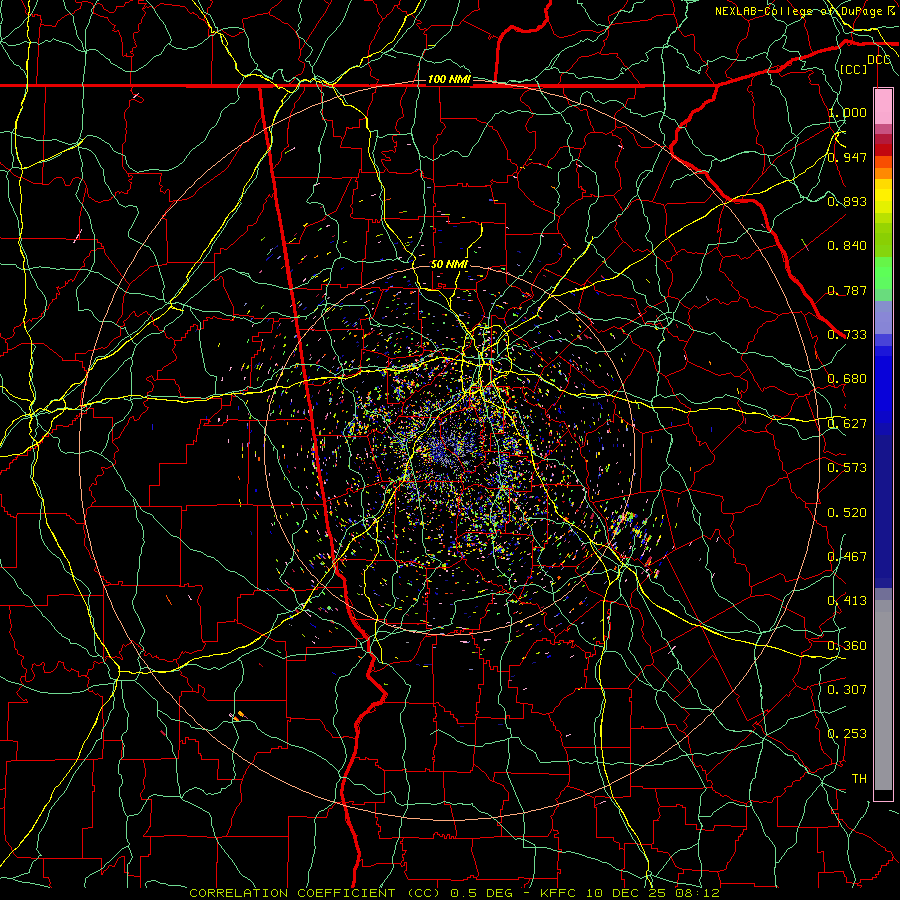Click the 0.840 scale value
The height and width of the screenshot is (900, 900).
(847, 246)
